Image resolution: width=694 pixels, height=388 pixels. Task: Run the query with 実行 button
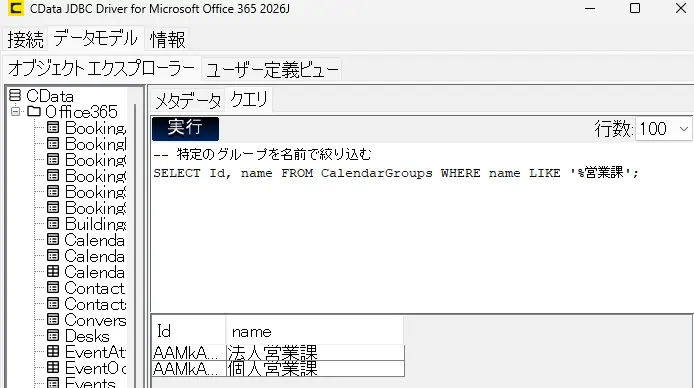[x=185, y=128]
